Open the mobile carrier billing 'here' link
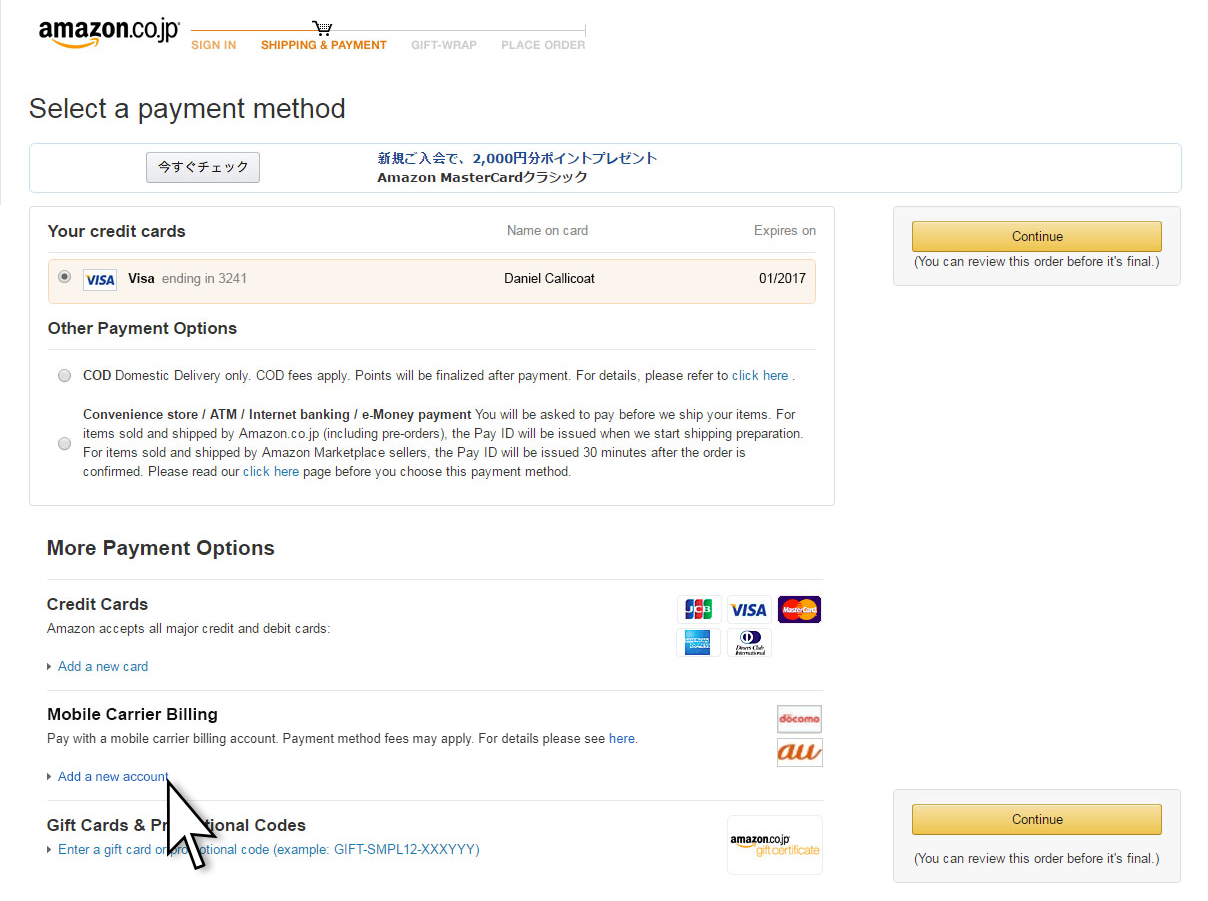This screenshot has width=1208, height=901. tap(622, 739)
